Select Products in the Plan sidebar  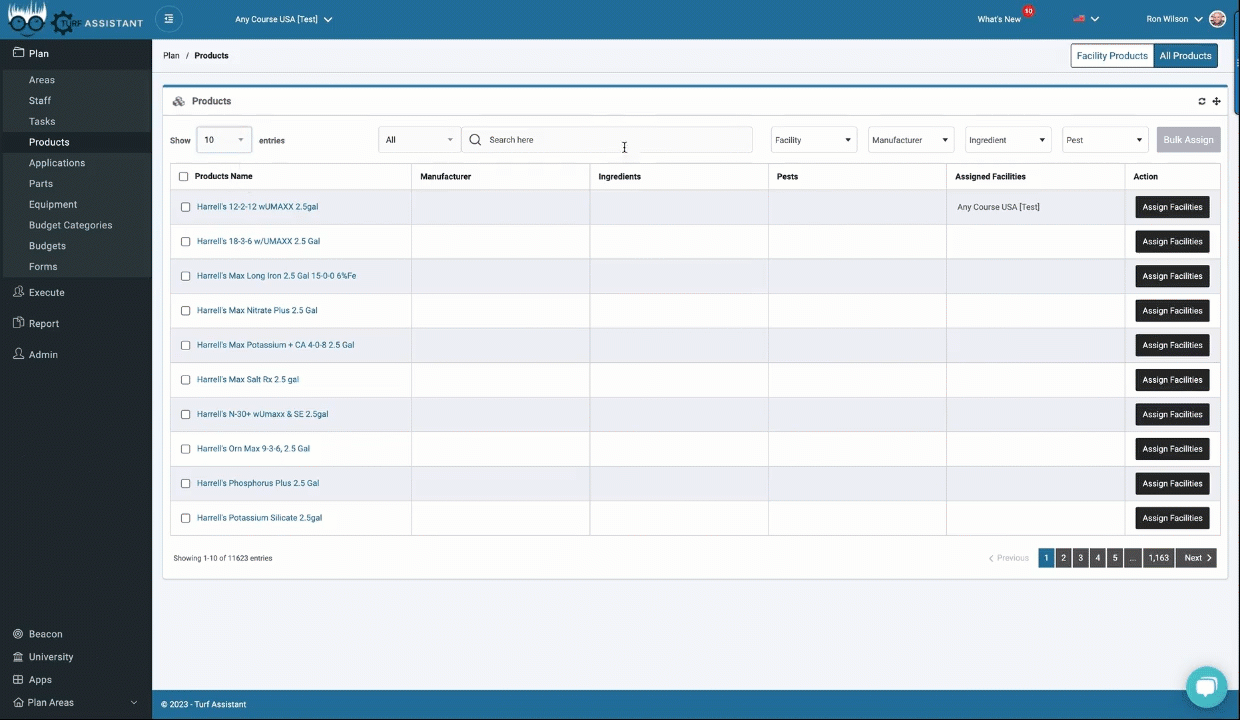click(48, 141)
